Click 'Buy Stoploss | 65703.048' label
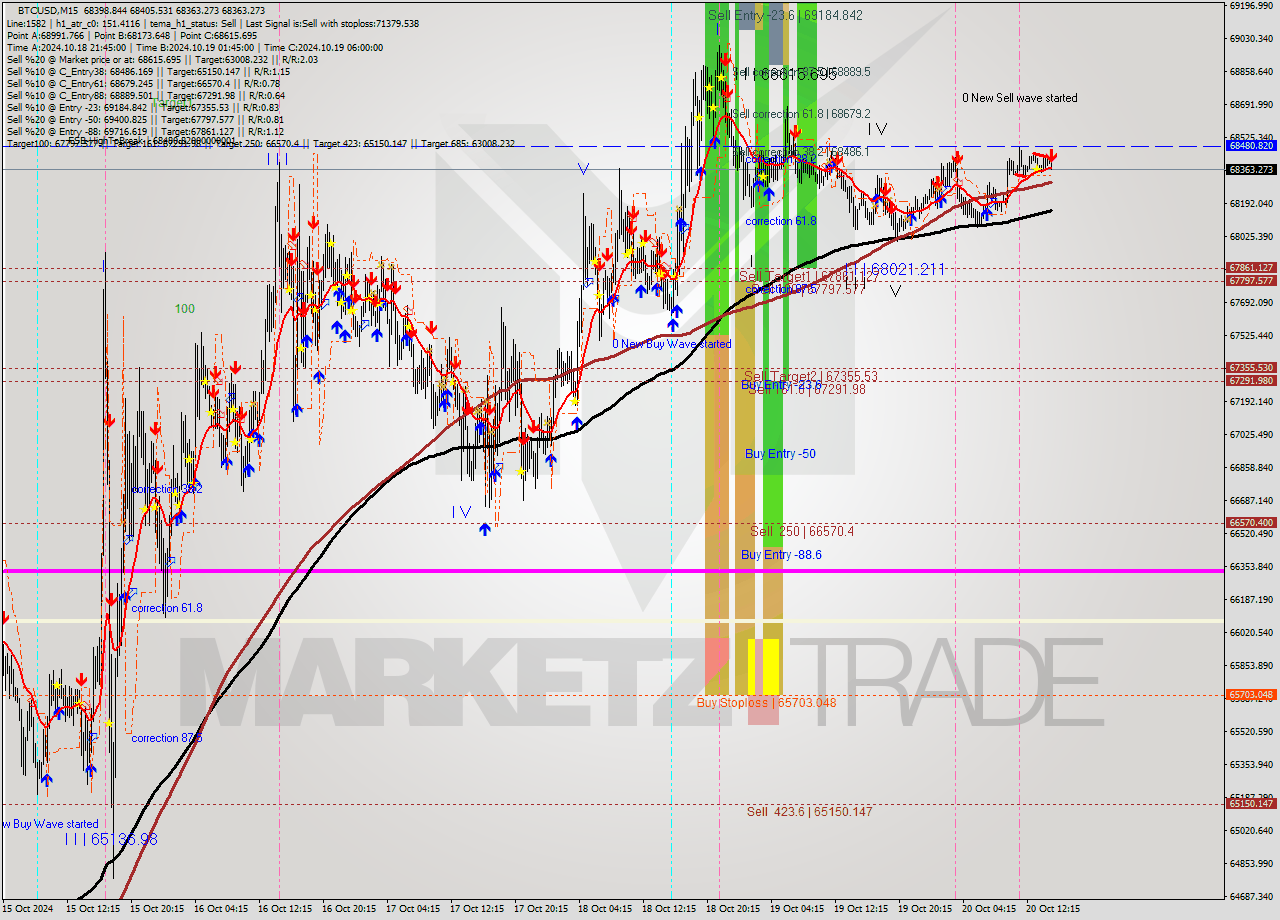Screen dimensions: 1280x920 tap(766, 703)
